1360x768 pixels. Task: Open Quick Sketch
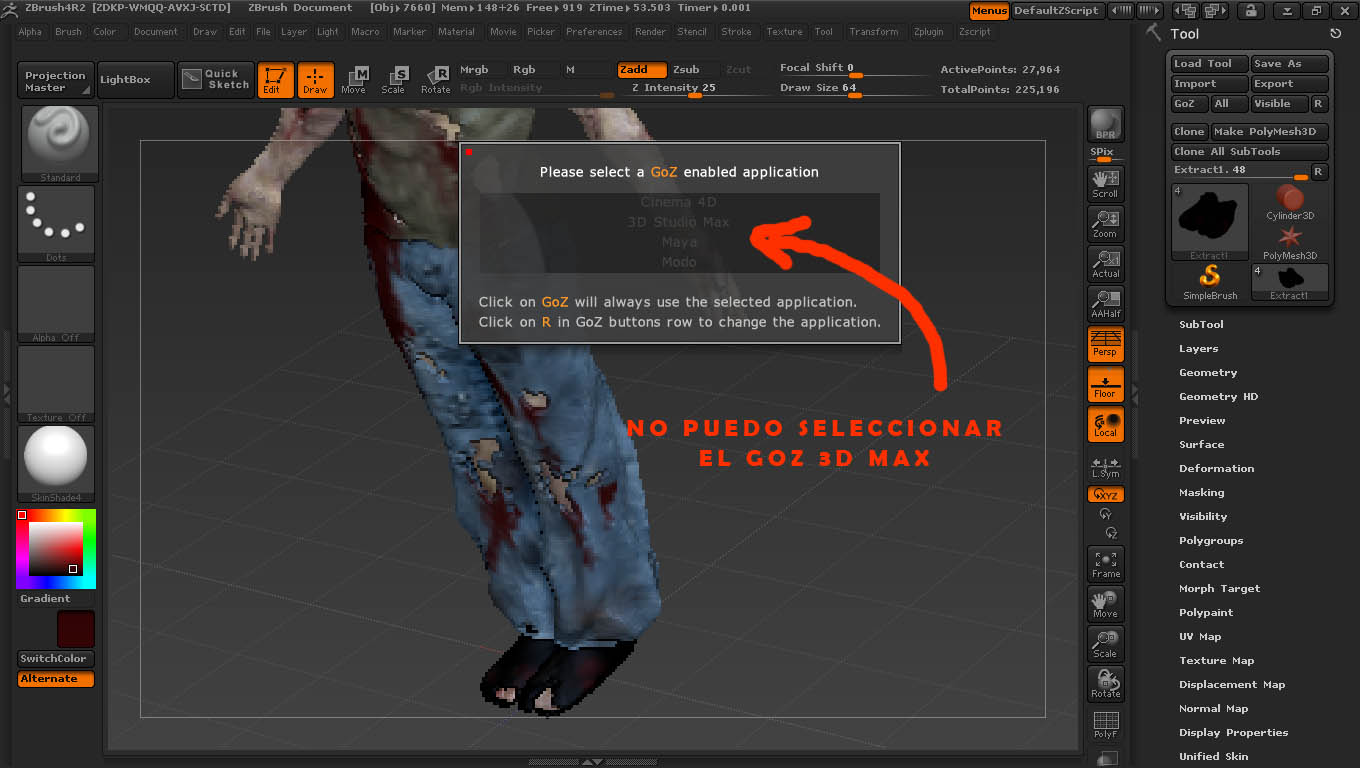[x=215, y=80]
